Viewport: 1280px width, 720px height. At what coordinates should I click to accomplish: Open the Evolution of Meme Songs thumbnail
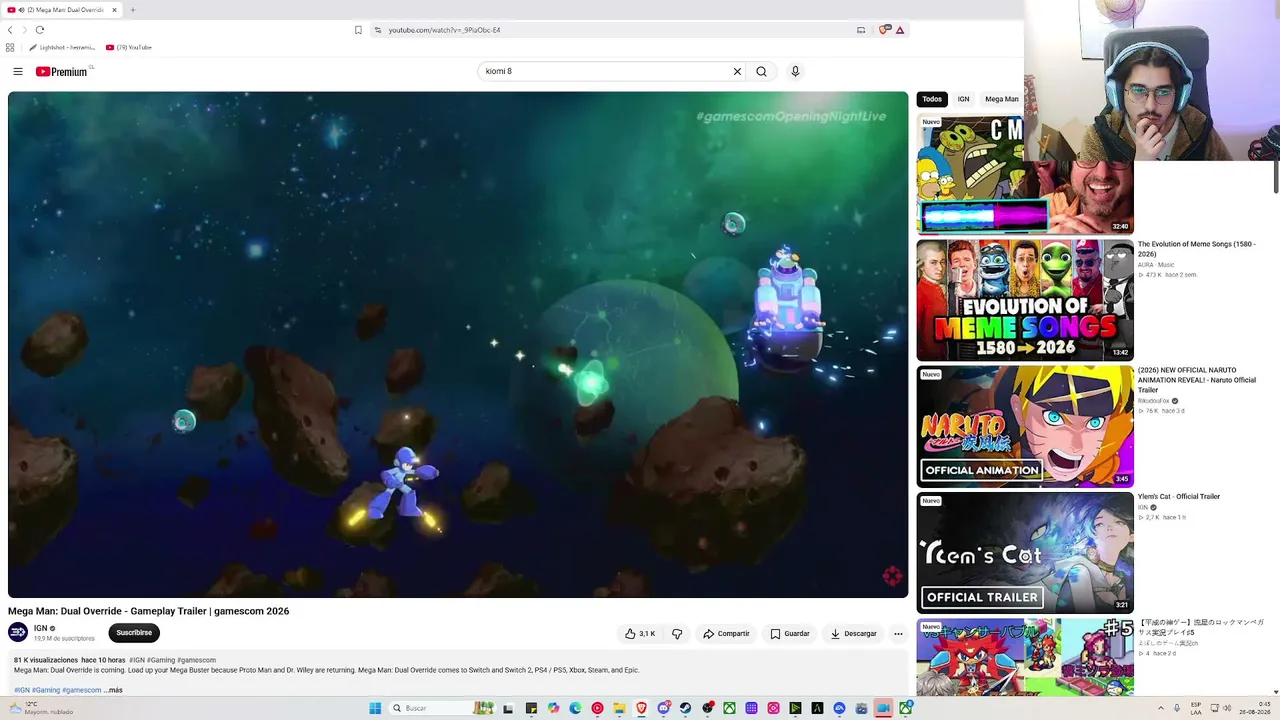(x=1025, y=300)
